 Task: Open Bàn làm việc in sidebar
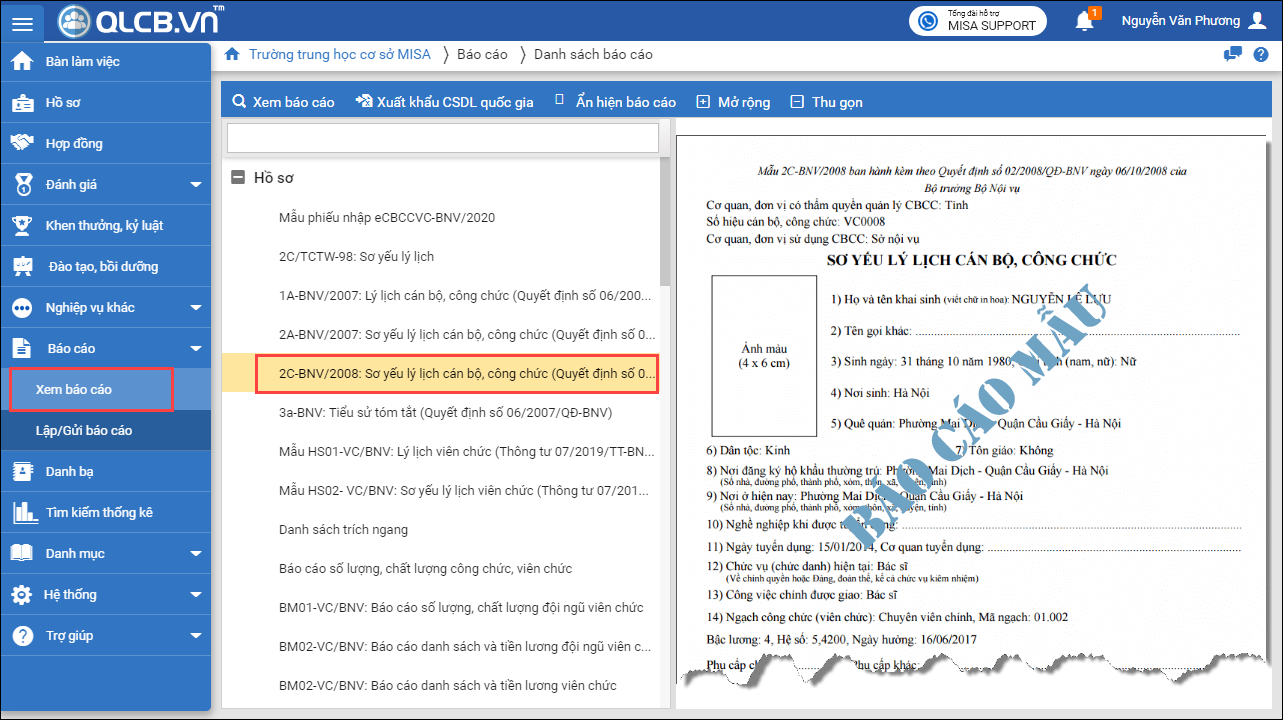click(82, 62)
